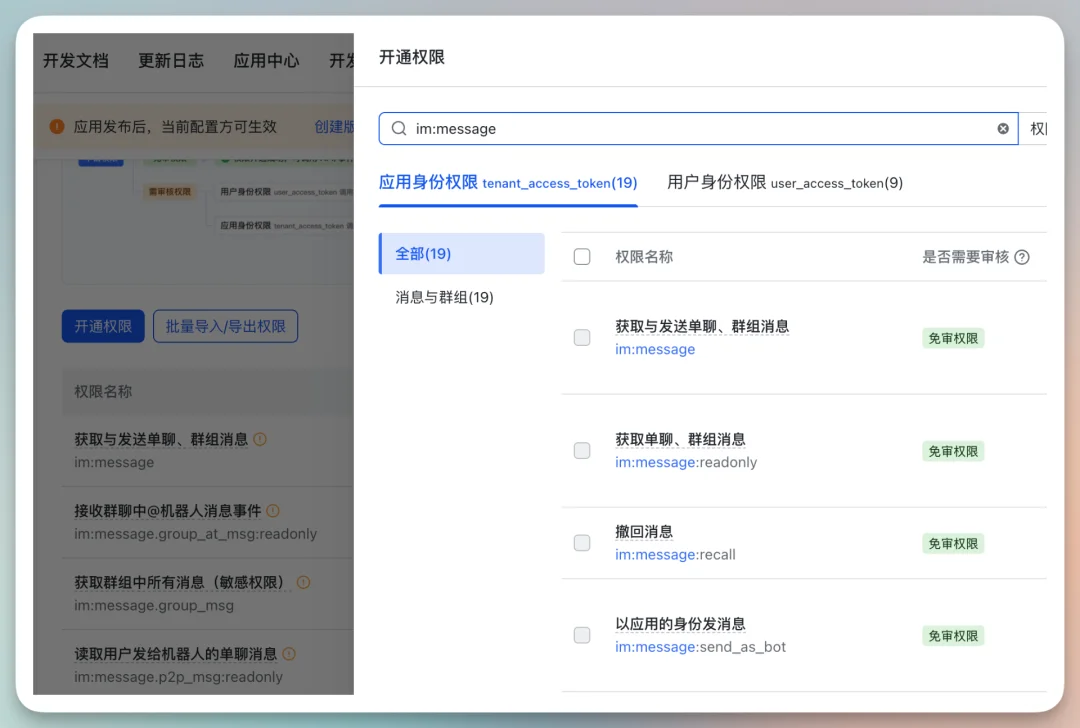The image size is (1080, 728).
Task: Open the filter control right of the search bar
Action: coord(1040,128)
